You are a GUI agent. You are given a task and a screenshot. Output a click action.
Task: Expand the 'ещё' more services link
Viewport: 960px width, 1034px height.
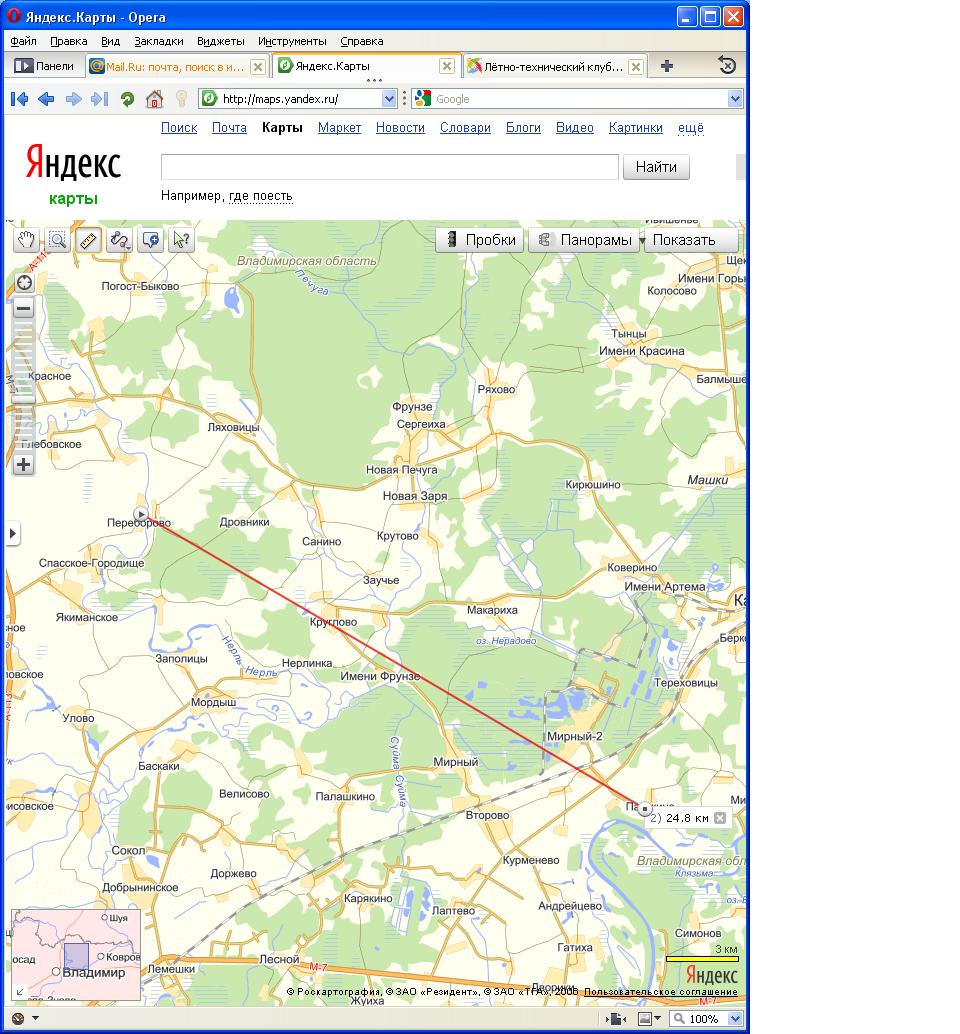click(691, 128)
